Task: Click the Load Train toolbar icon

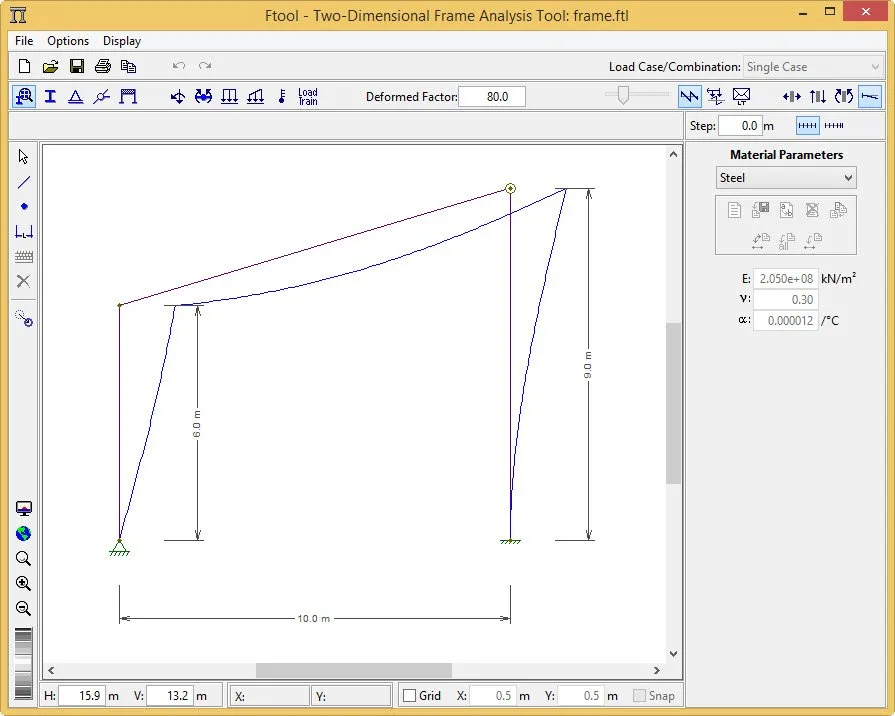Action: 308,96
